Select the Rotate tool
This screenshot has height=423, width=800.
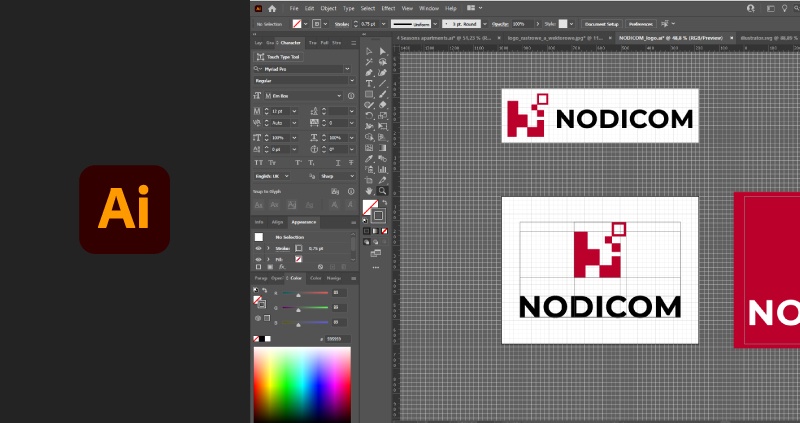click(369, 116)
